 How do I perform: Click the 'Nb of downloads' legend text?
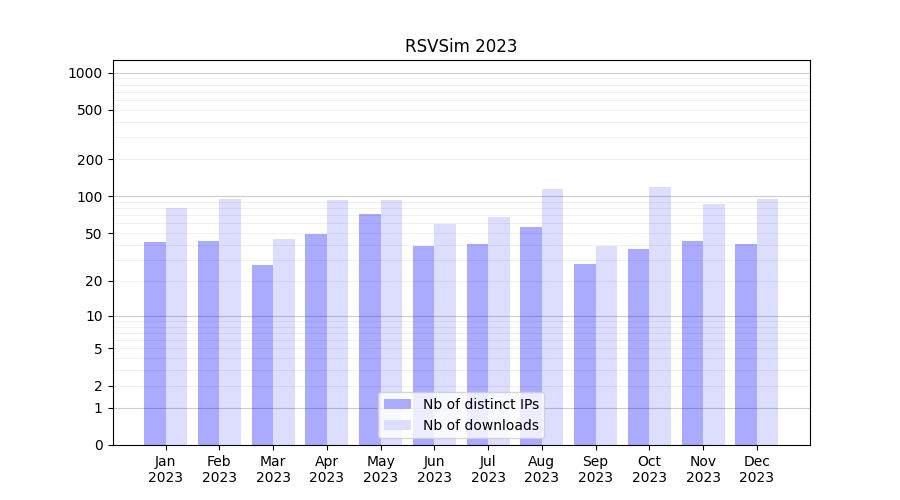pos(480,425)
